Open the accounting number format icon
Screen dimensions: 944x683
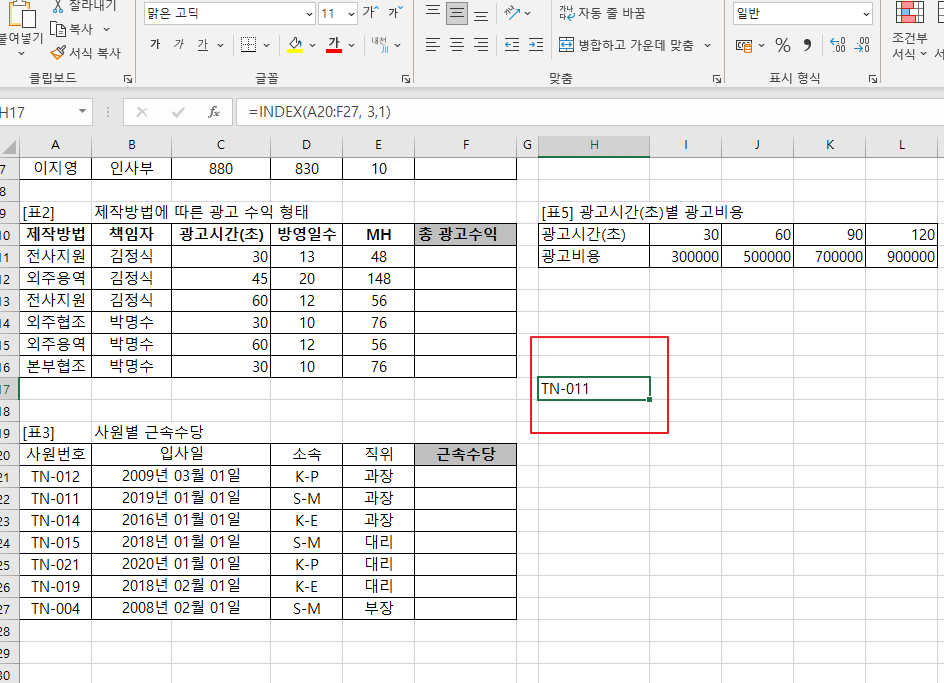click(x=744, y=45)
